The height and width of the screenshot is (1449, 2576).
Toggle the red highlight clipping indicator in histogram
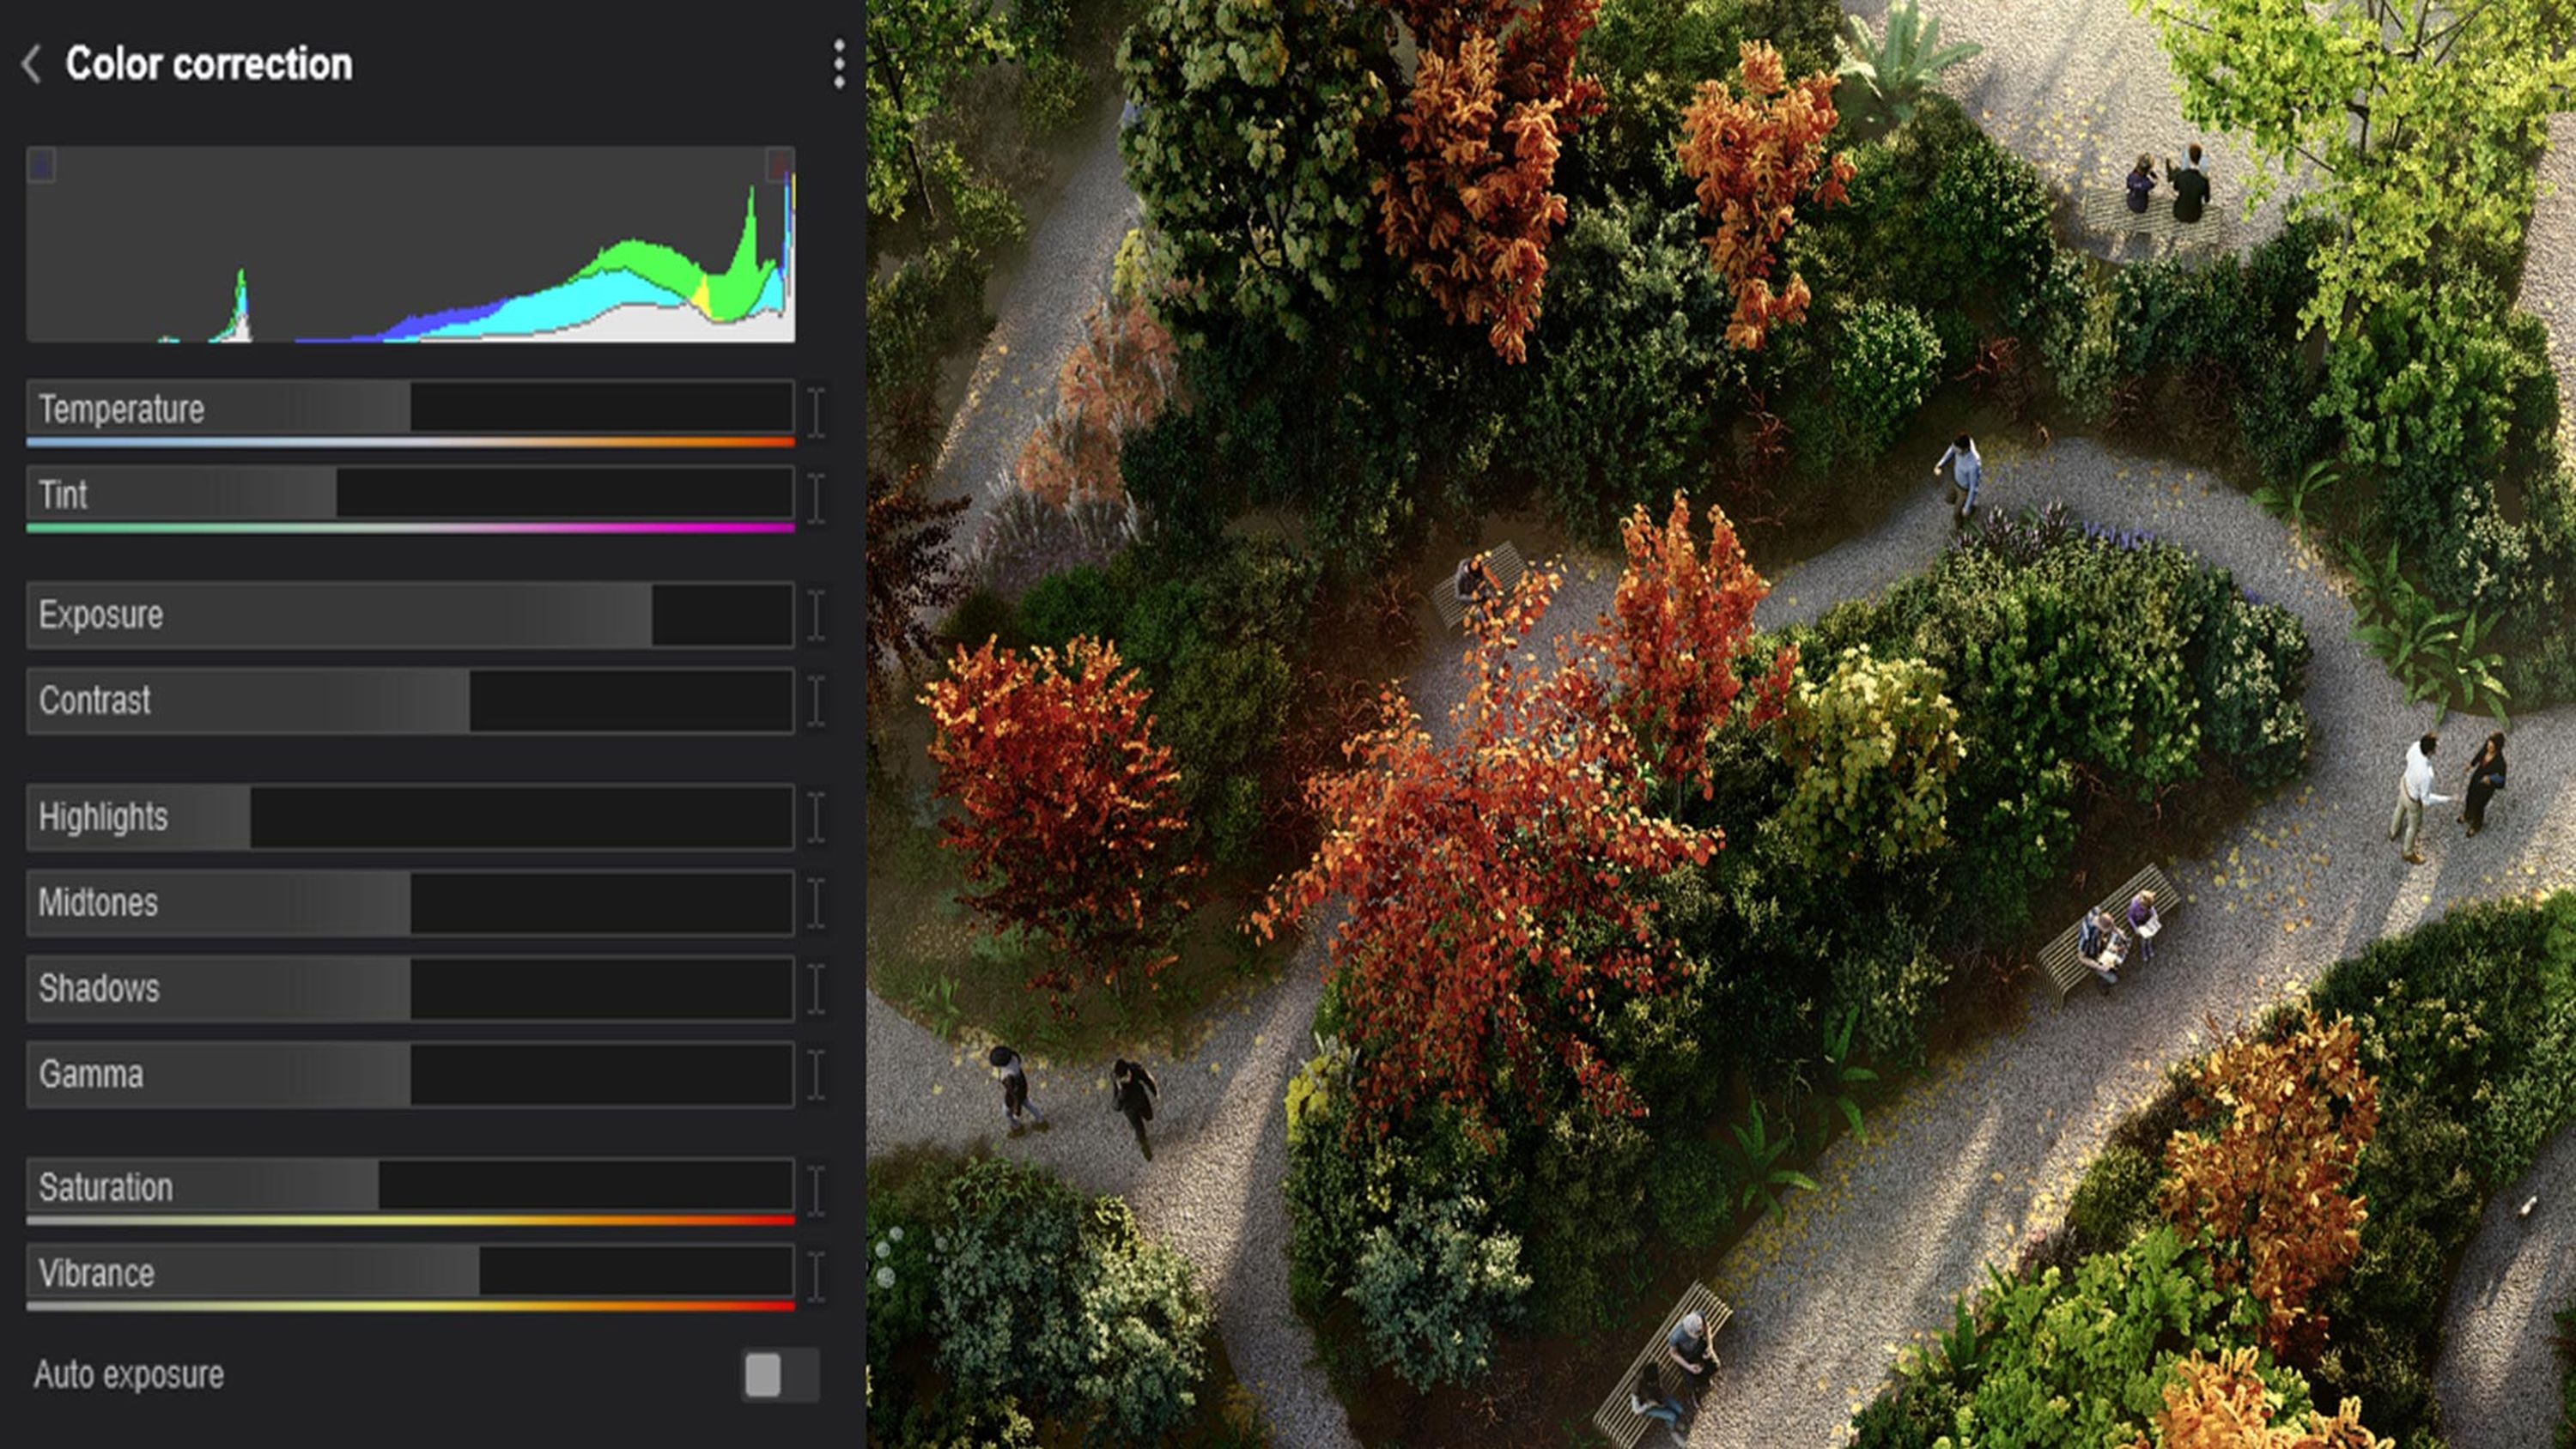point(779,165)
